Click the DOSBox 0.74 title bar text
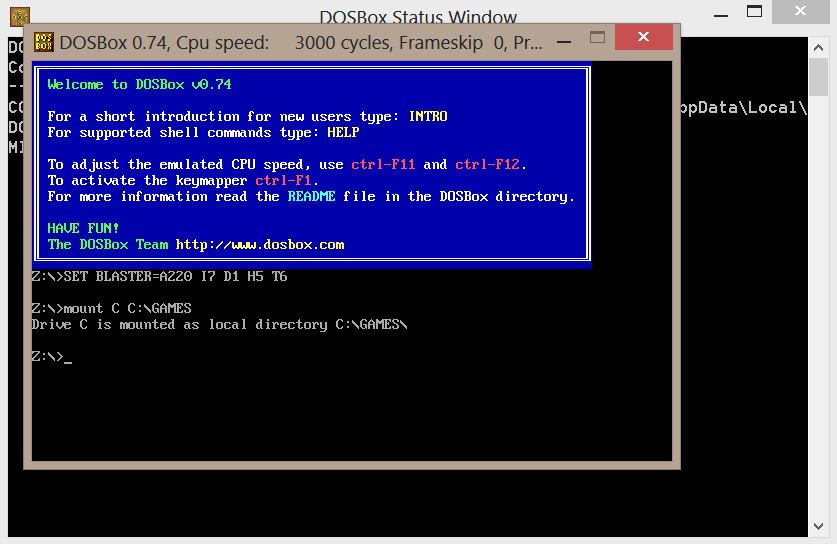 point(301,42)
